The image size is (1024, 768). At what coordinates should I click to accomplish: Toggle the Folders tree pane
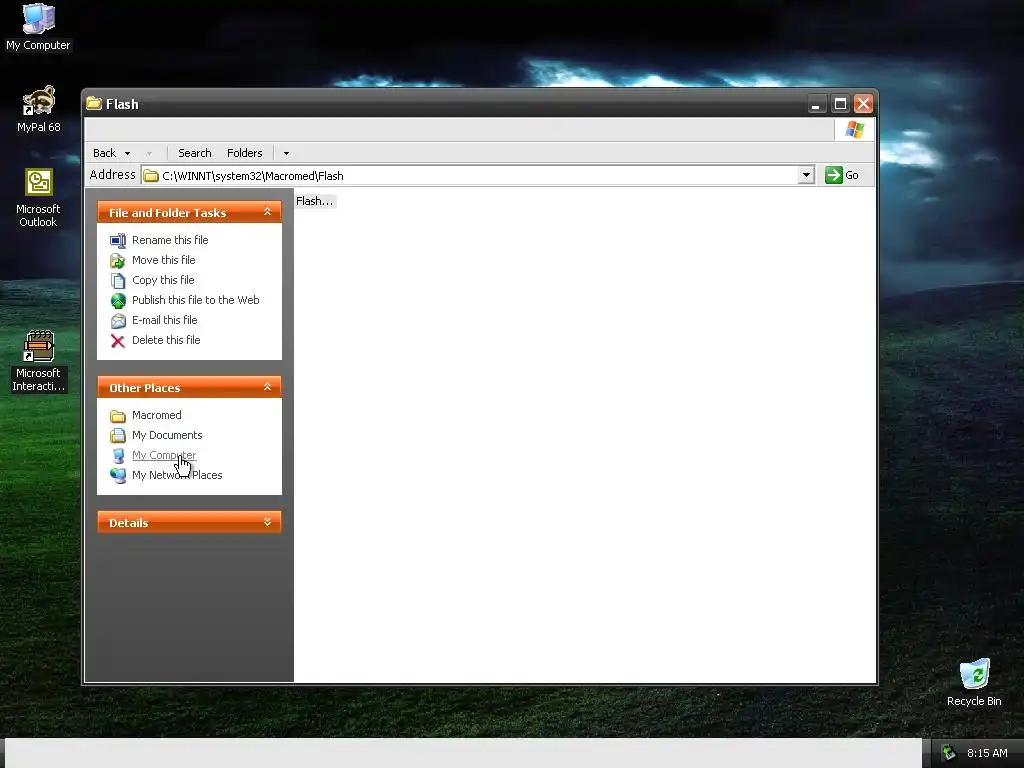pos(244,153)
